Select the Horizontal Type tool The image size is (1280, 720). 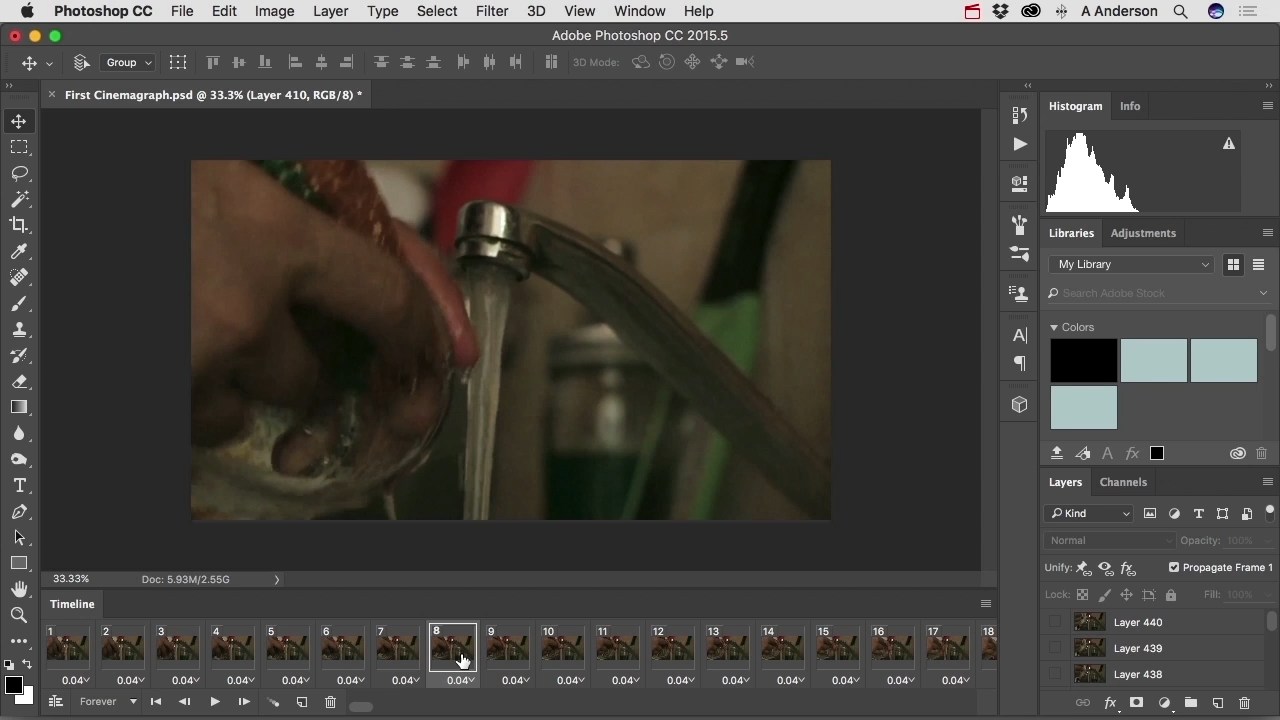[x=19, y=485]
